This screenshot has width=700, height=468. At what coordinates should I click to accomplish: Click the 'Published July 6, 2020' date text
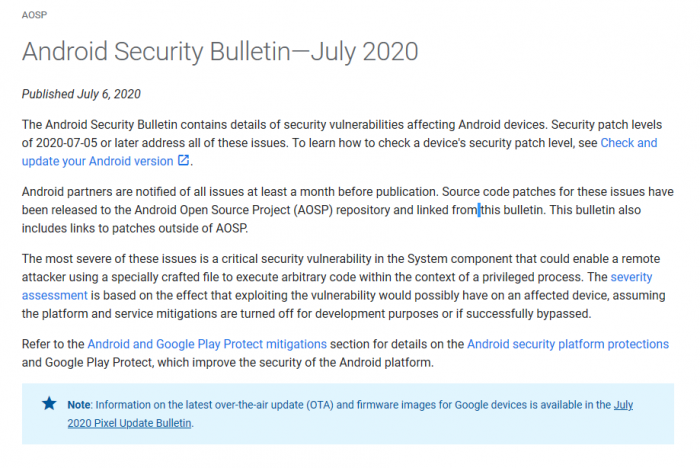pyautogui.click(x=81, y=94)
